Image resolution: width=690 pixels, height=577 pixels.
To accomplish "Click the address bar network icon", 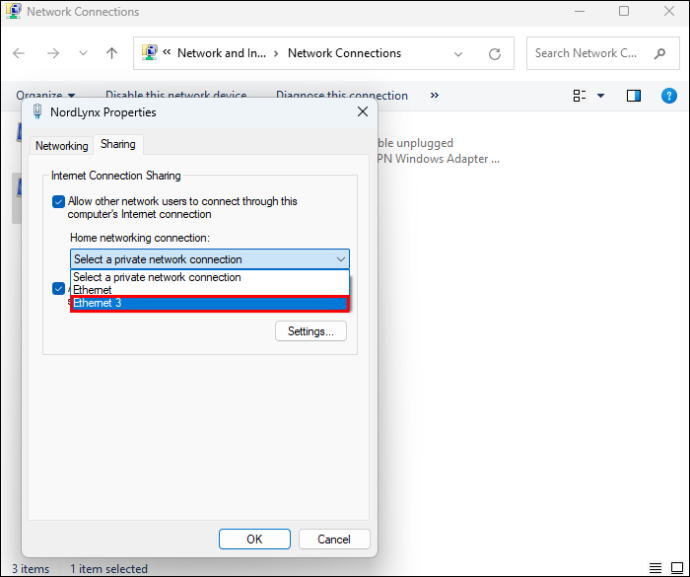I will [150, 52].
